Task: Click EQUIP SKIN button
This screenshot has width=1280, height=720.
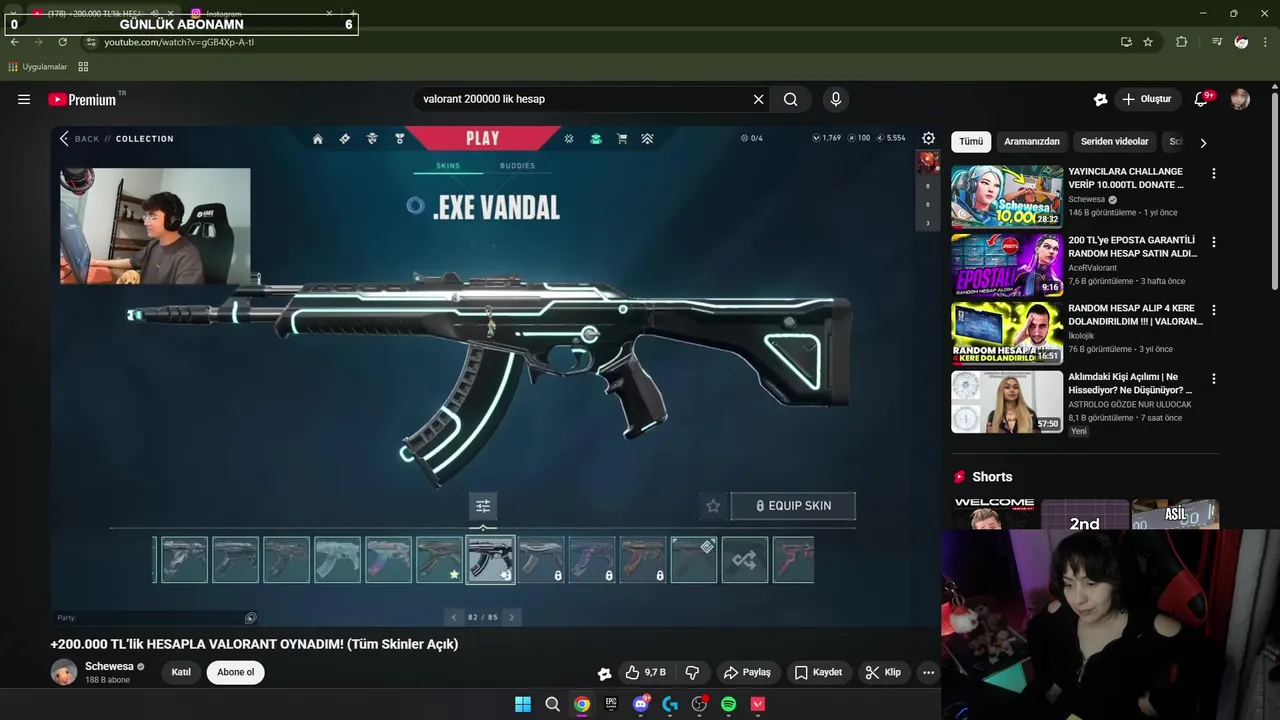Action: pyautogui.click(x=793, y=506)
